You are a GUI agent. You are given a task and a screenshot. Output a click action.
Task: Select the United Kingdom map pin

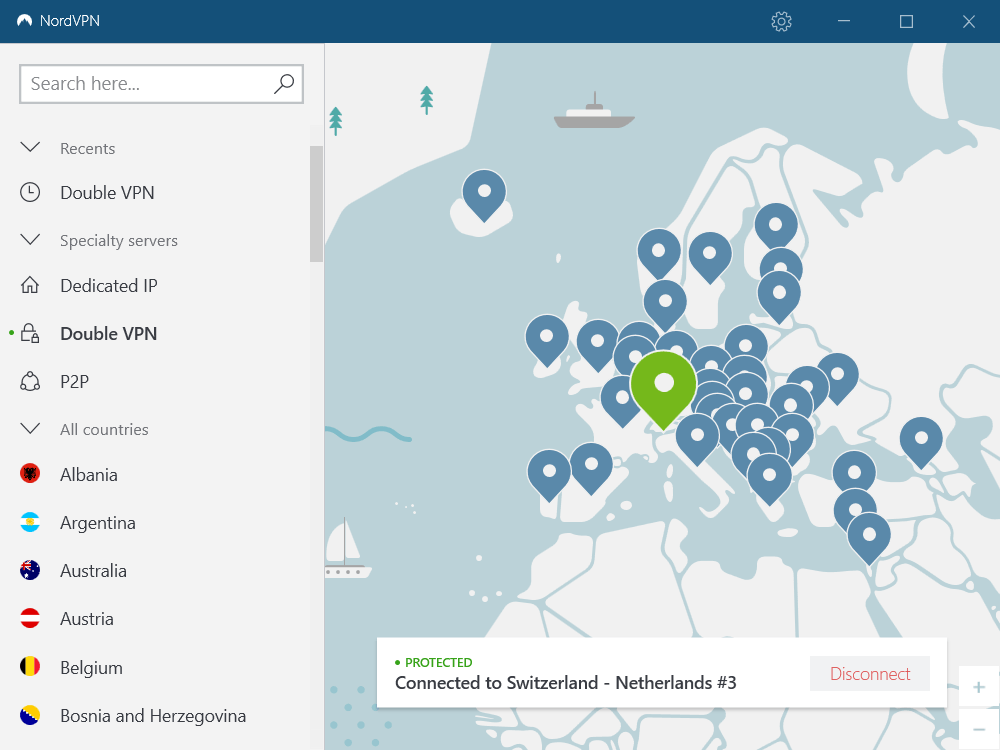coord(598,345)
